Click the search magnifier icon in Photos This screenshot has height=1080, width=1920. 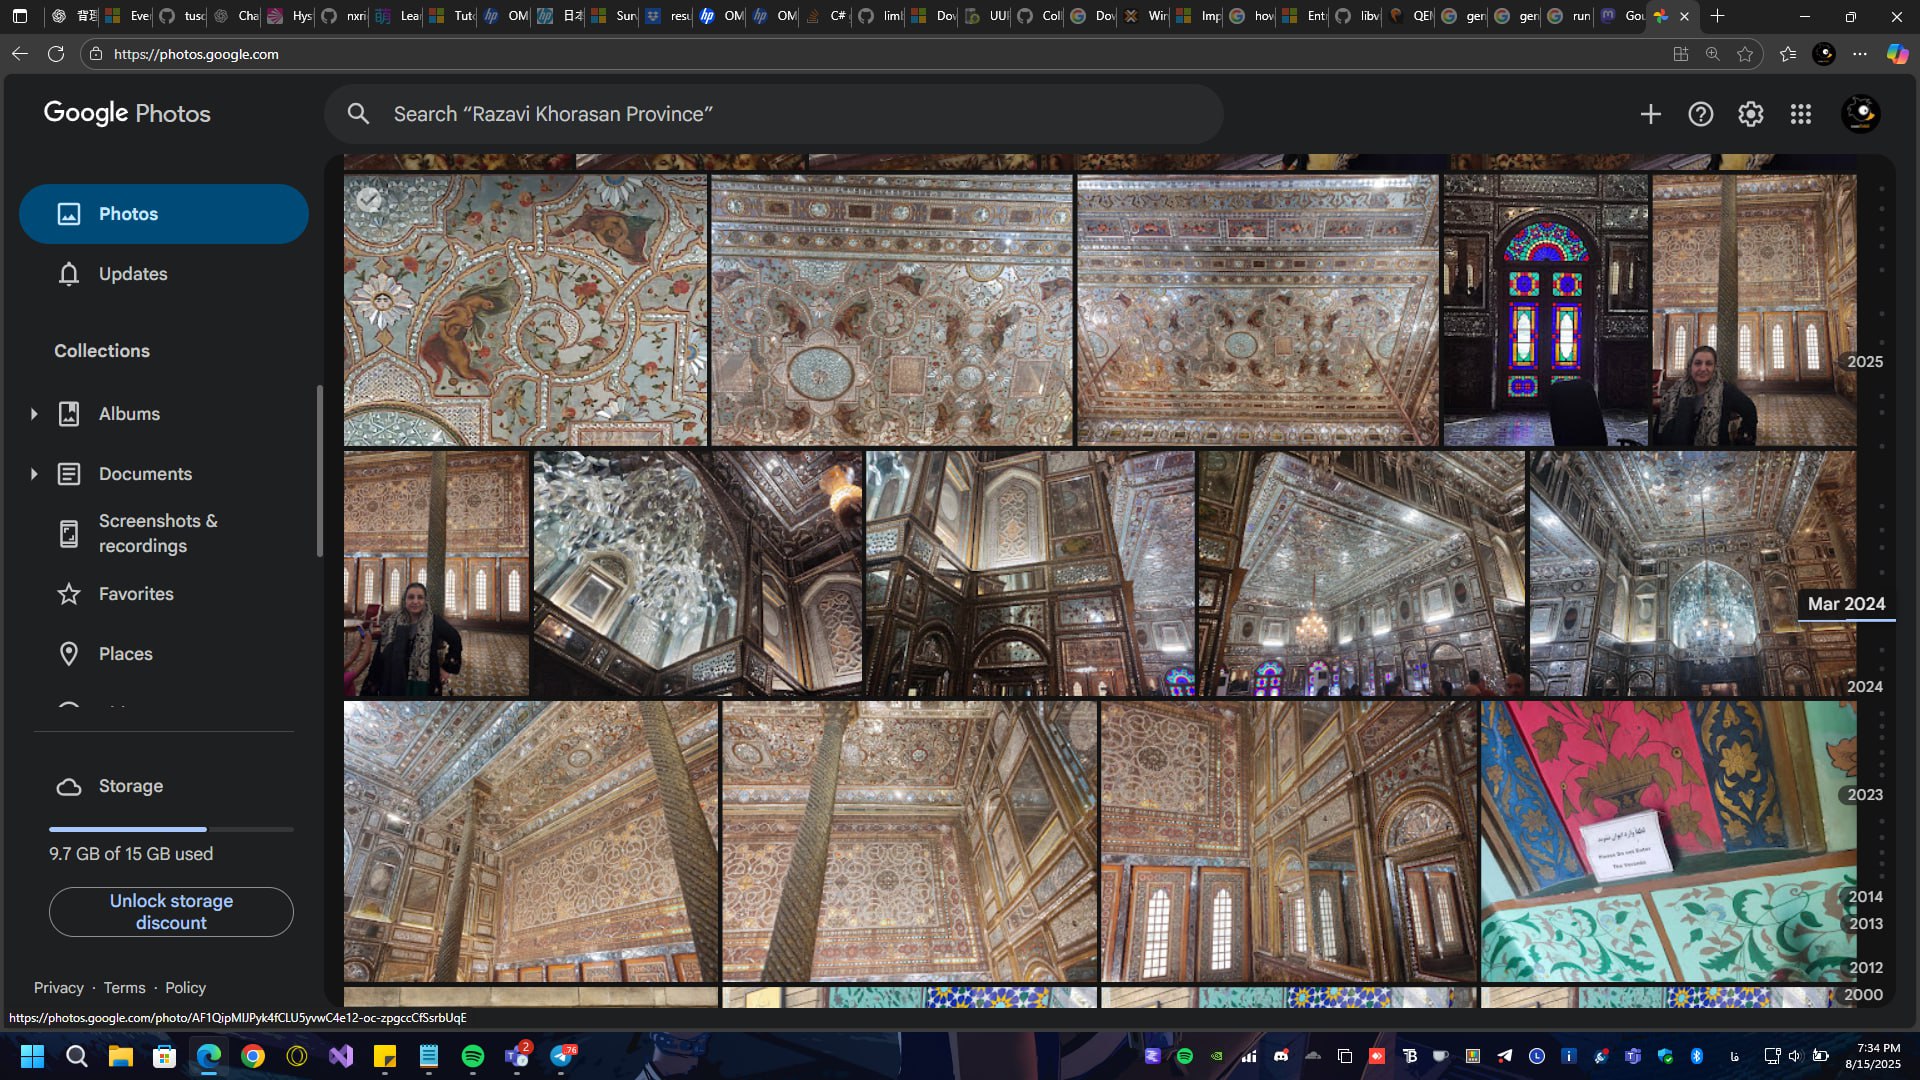[x=358, y=114]
